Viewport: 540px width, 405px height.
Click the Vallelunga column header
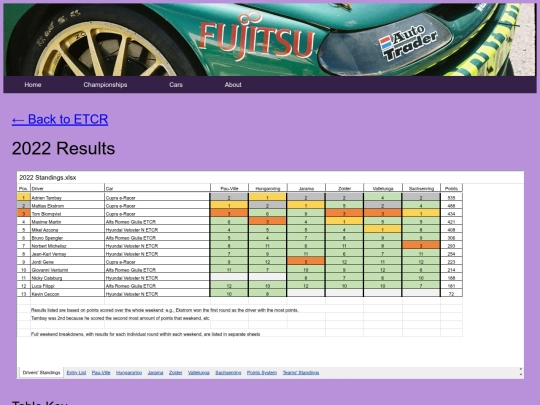(383, 188)
